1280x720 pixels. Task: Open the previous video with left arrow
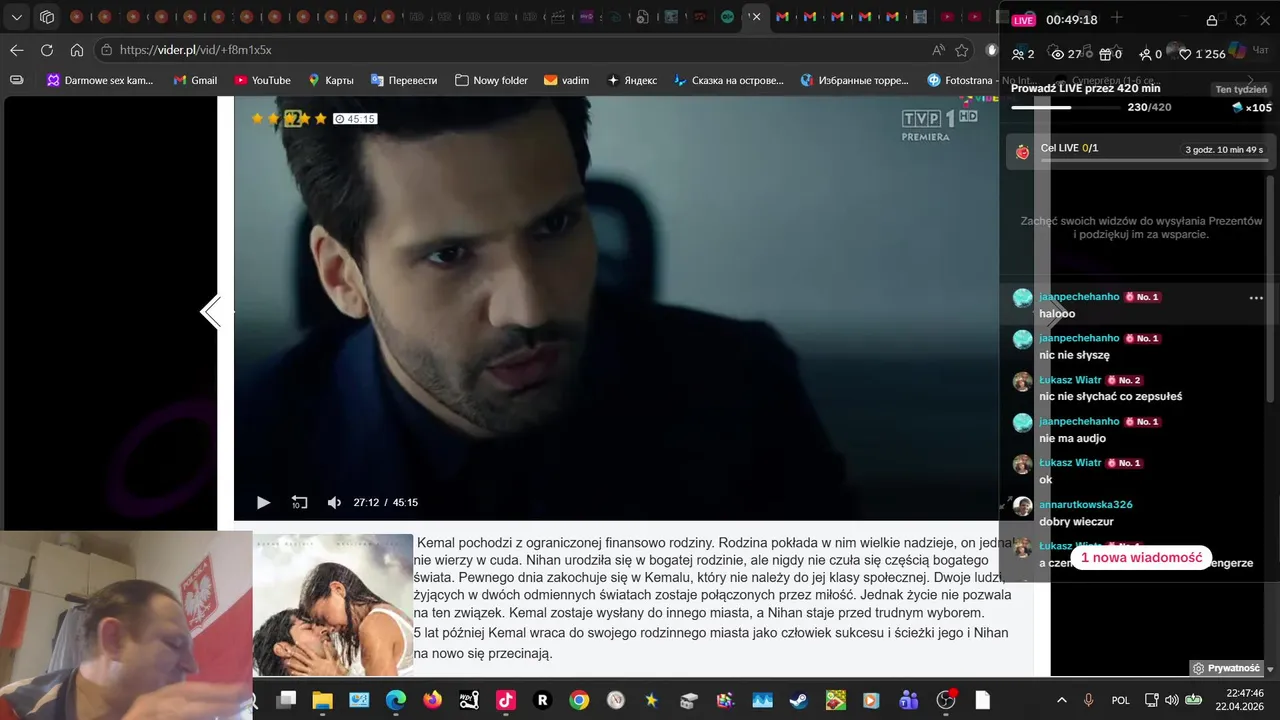pos(210,312)
